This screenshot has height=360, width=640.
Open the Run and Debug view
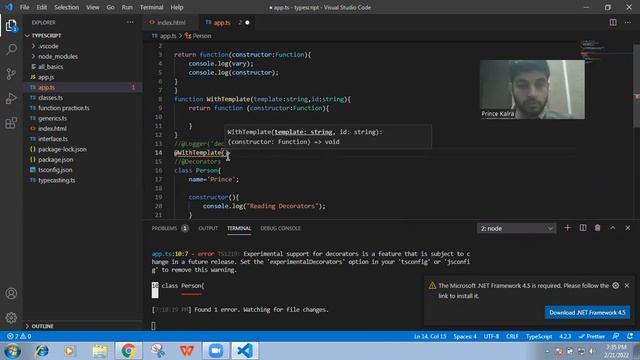pos(11,98)
